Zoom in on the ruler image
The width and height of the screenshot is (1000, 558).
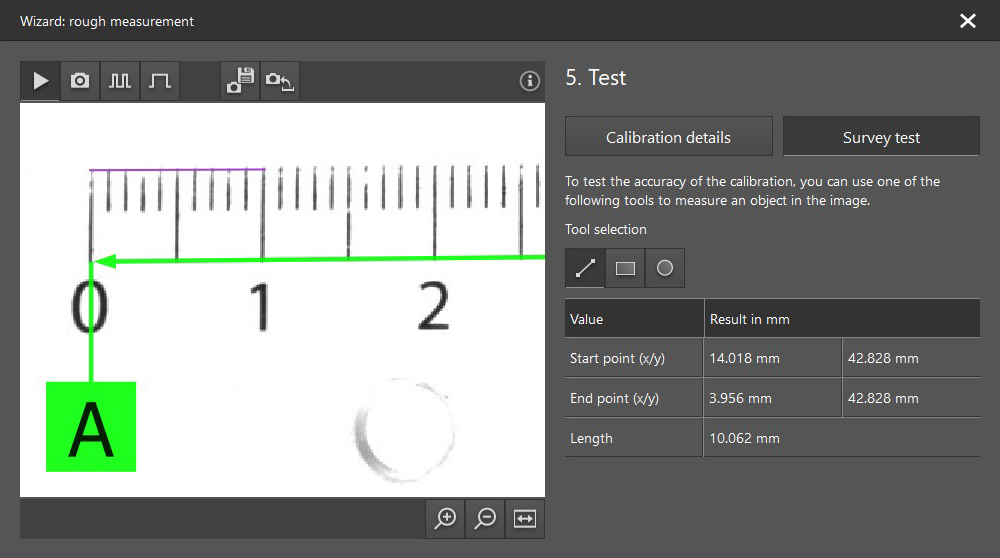pyautogui.click(x=446, y=518)
